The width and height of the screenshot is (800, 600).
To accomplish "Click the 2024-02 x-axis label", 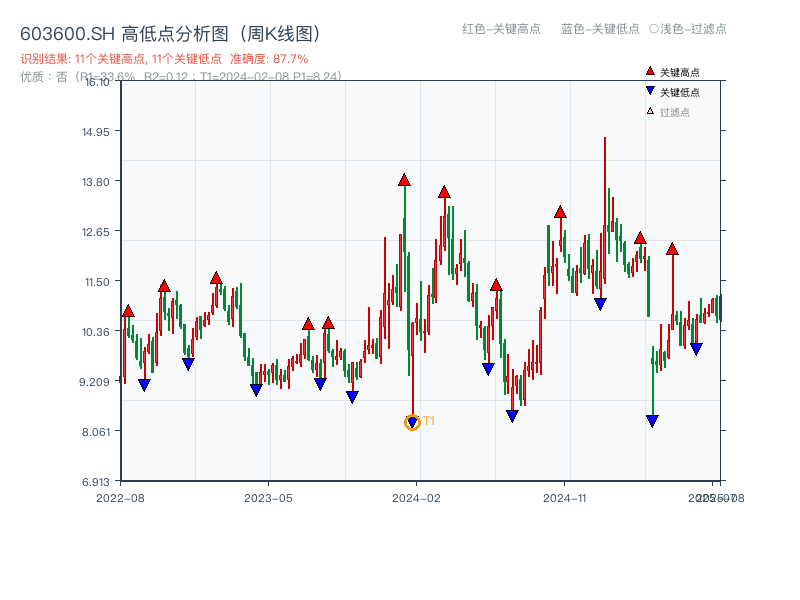I will click(x=416, y=498).
